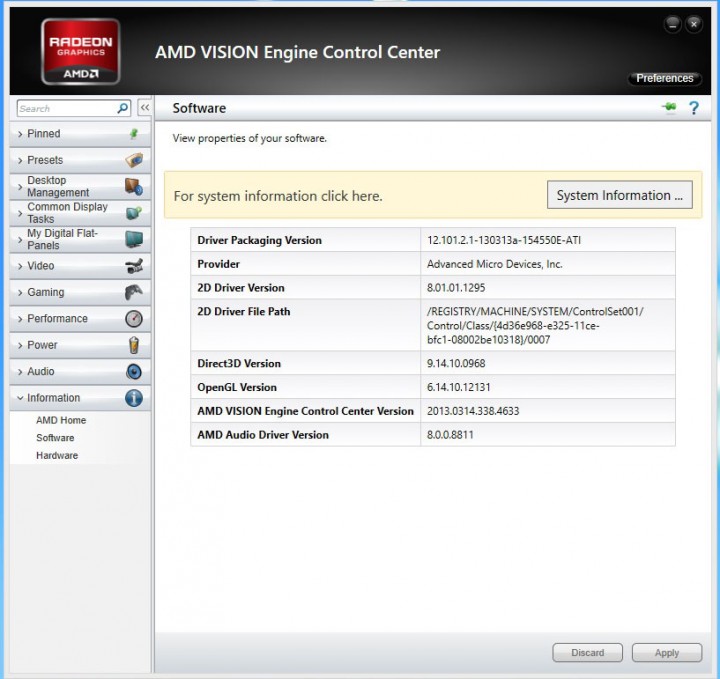Expand the Power section arrow
The image size is (720, 679).
pos(20,345)
